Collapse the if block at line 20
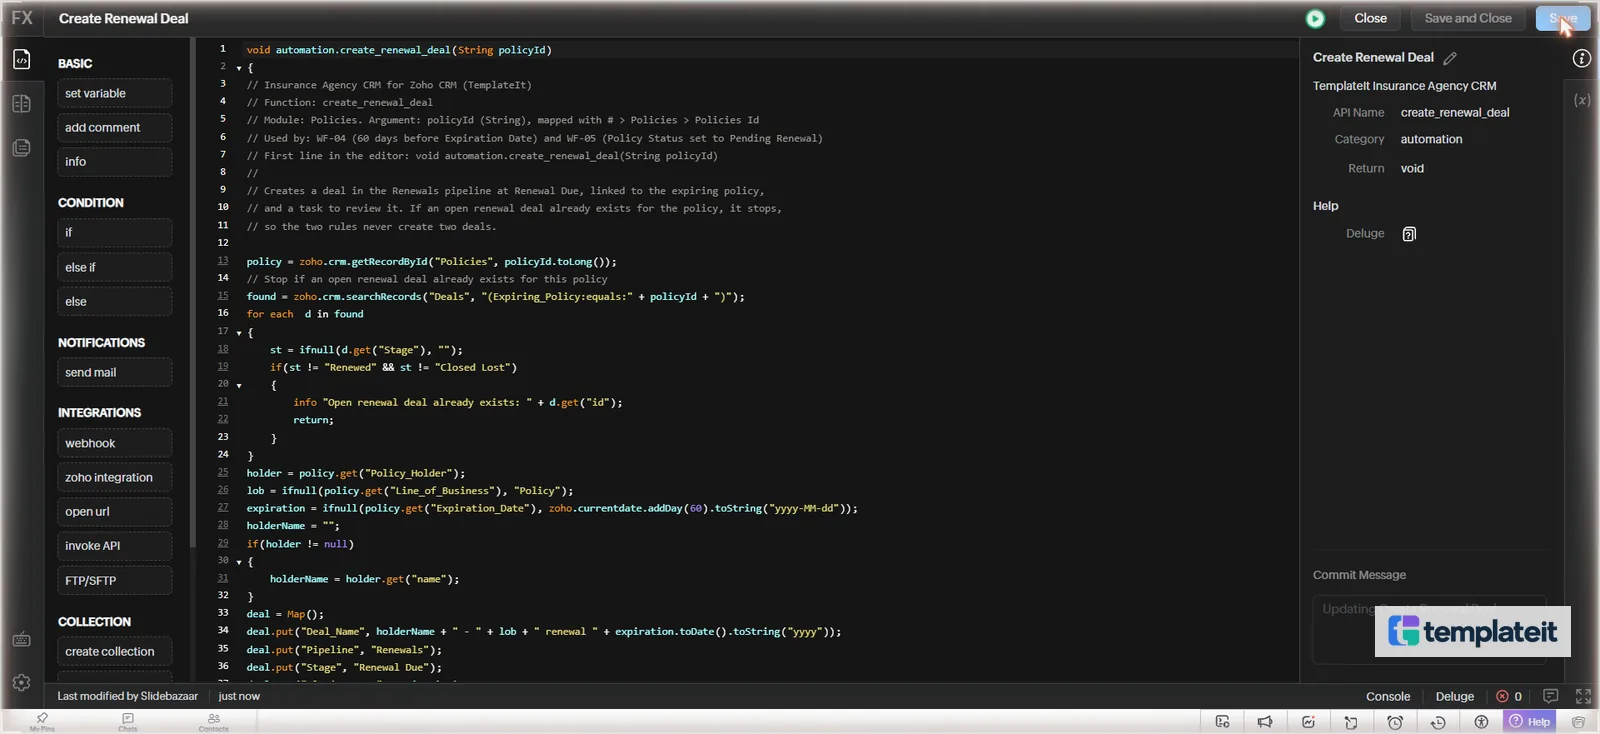 [x=239, y=385]
